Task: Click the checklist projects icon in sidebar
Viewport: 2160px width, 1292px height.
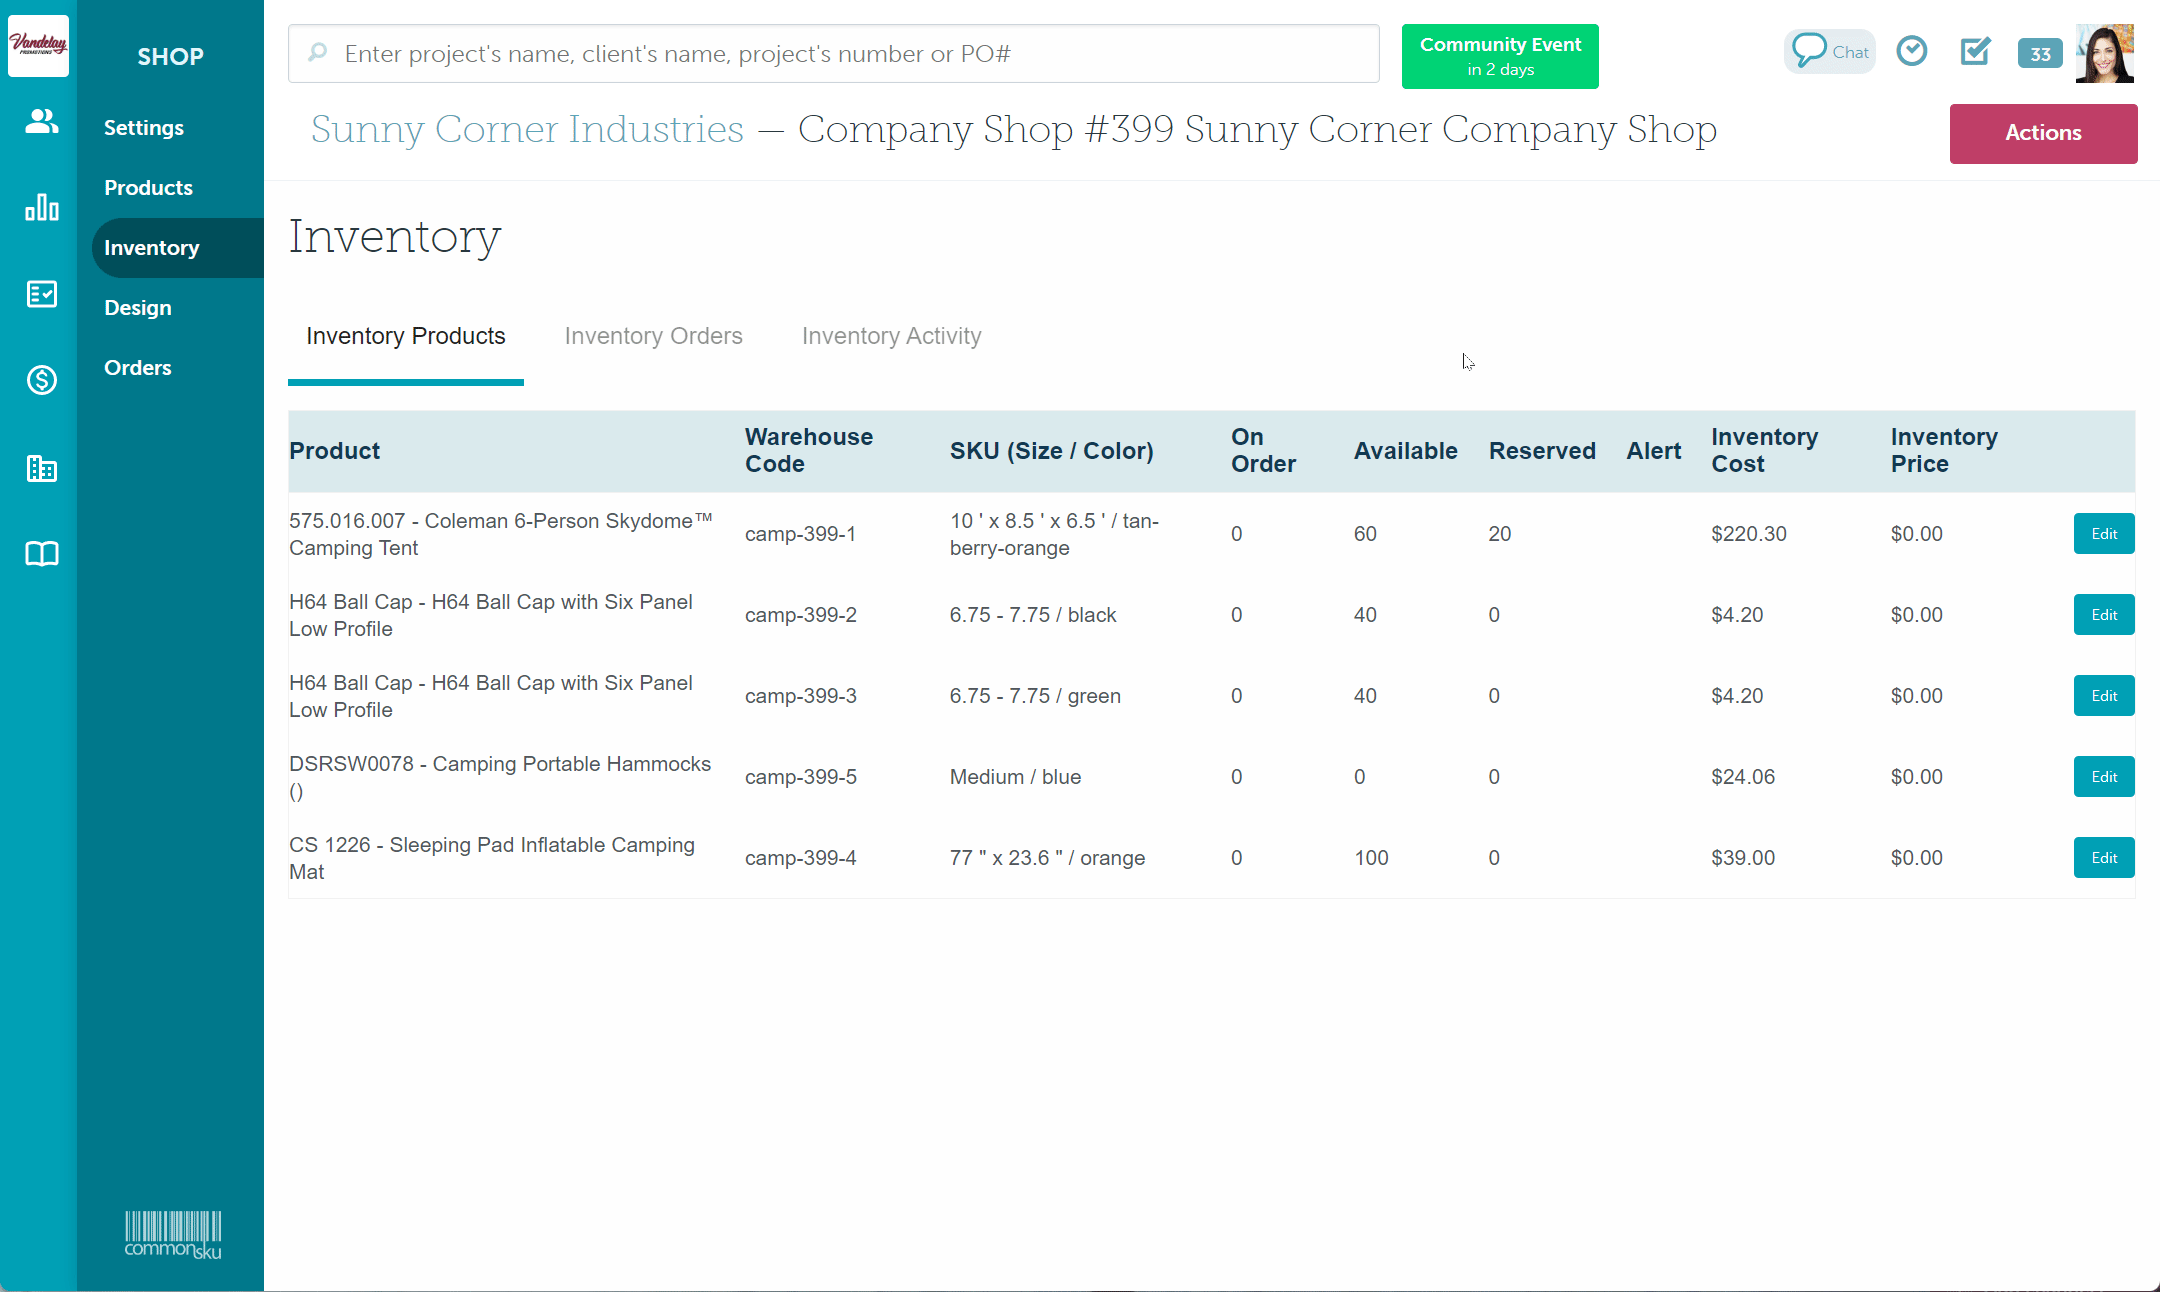Action: coord(41,294)
